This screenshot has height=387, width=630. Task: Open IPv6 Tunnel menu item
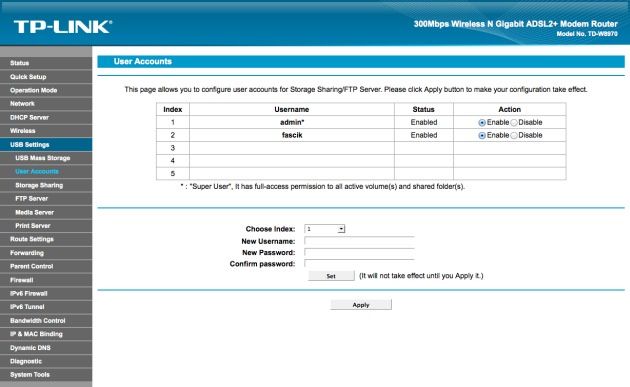(46, 307)
